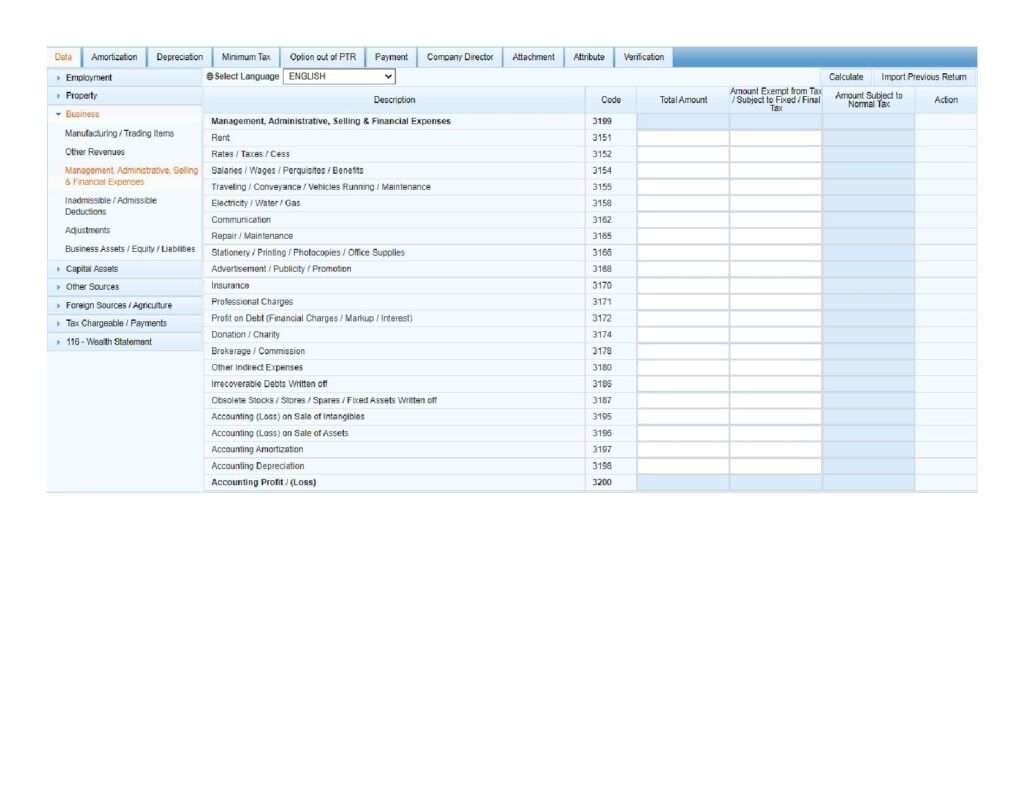Open the Amortization tab
The height and width of the screenshot is (791, 1024).
pos(114,57)
